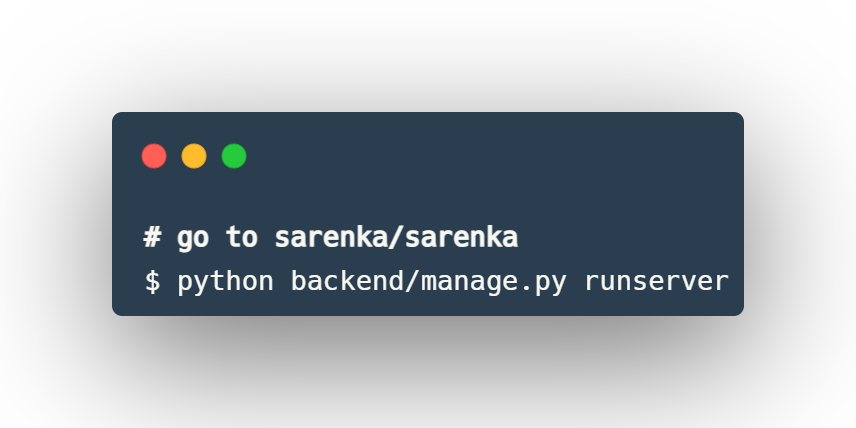856x428 pixels.
Task: Click the yellow minimize dot
Action: click(194, 156)
